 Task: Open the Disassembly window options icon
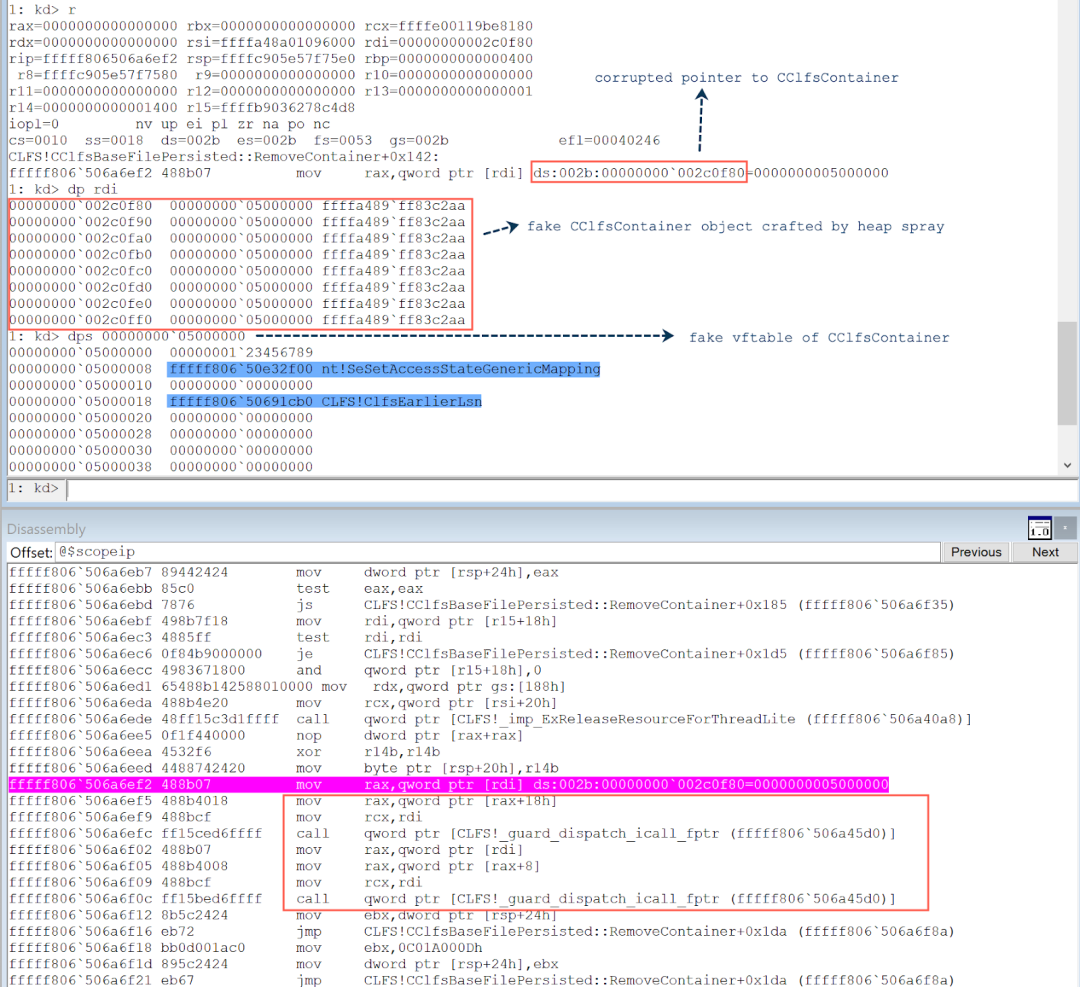tap(1042, 527)
